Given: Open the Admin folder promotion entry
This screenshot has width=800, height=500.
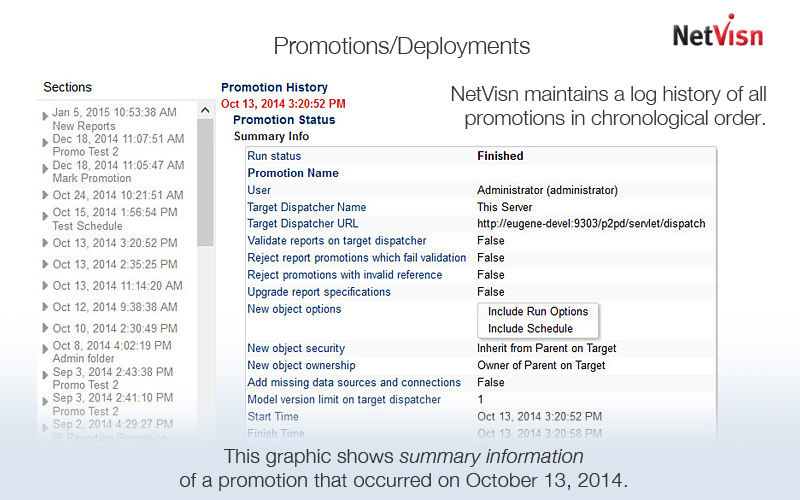Looking at the screenshot, I should (83, 359).
